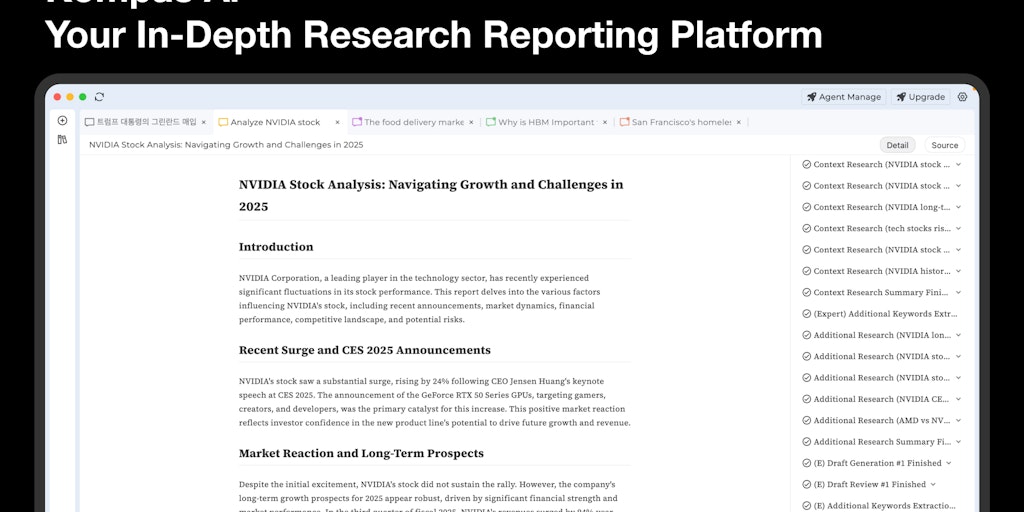
Task: Click check icon beside Additional Research (AMD vs NV...
Action: tap(807, 421)
